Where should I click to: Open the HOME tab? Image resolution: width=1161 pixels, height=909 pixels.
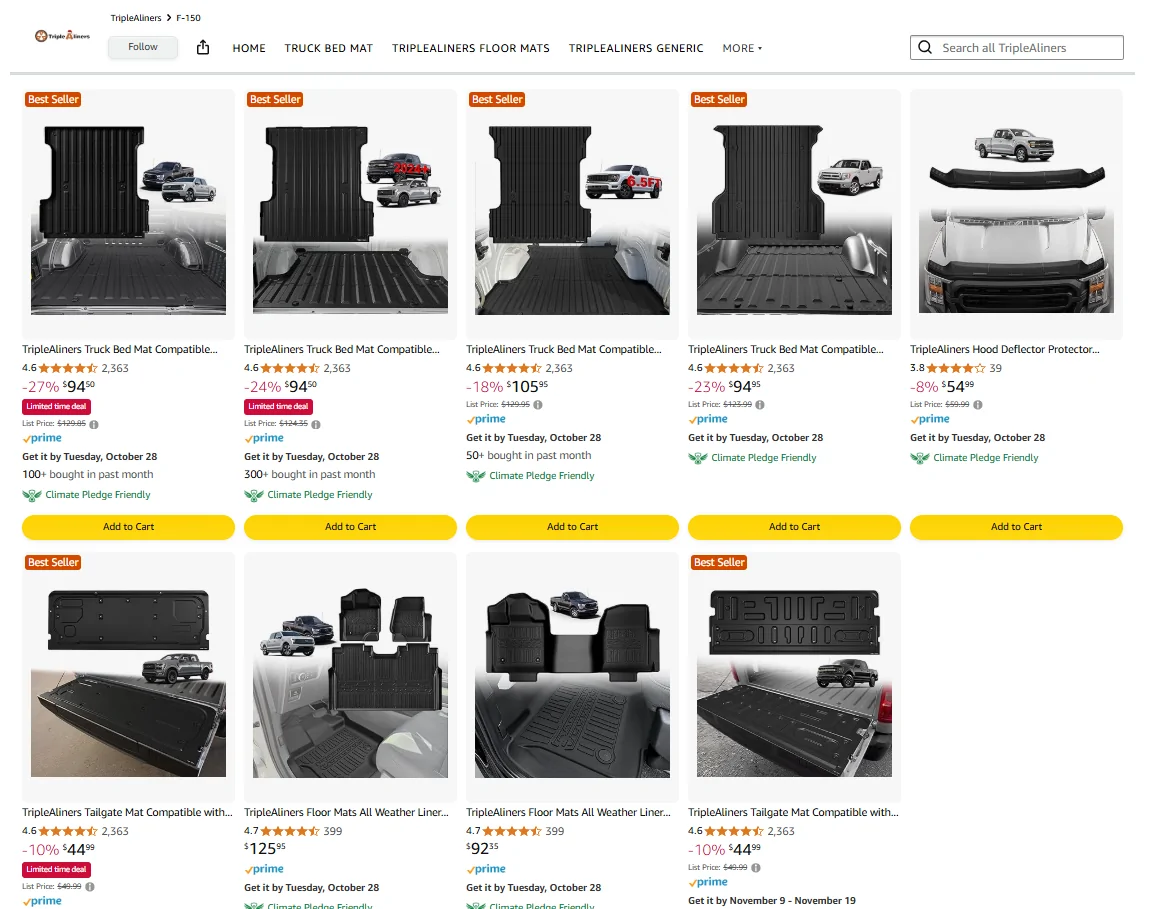click(x=249, y=48)
